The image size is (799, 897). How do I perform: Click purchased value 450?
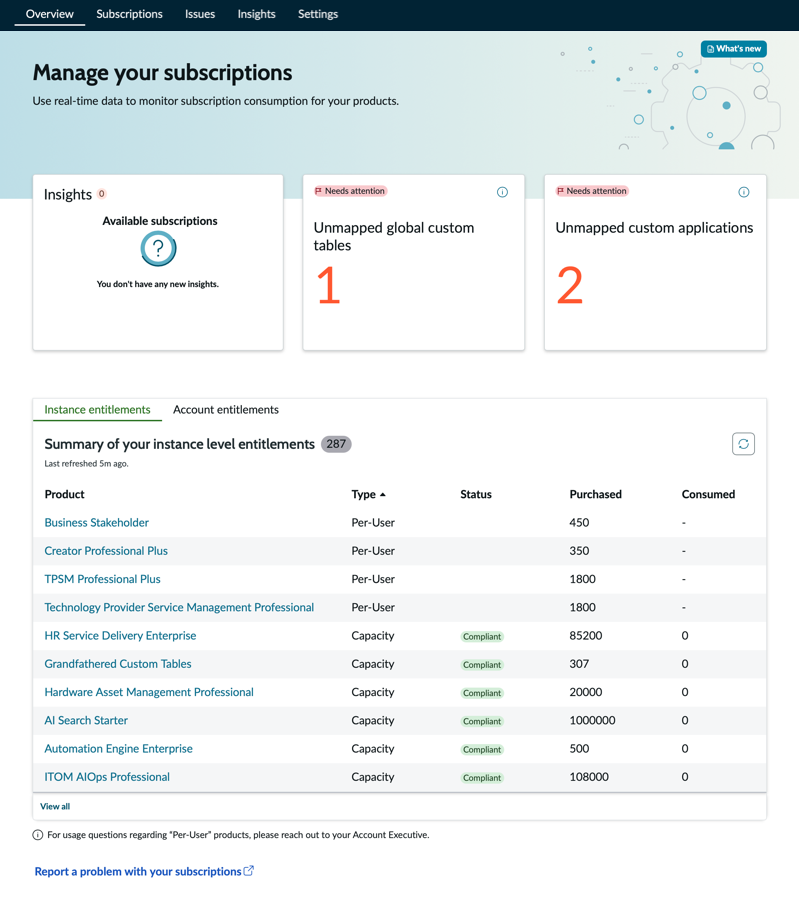(x=579, y=522)
